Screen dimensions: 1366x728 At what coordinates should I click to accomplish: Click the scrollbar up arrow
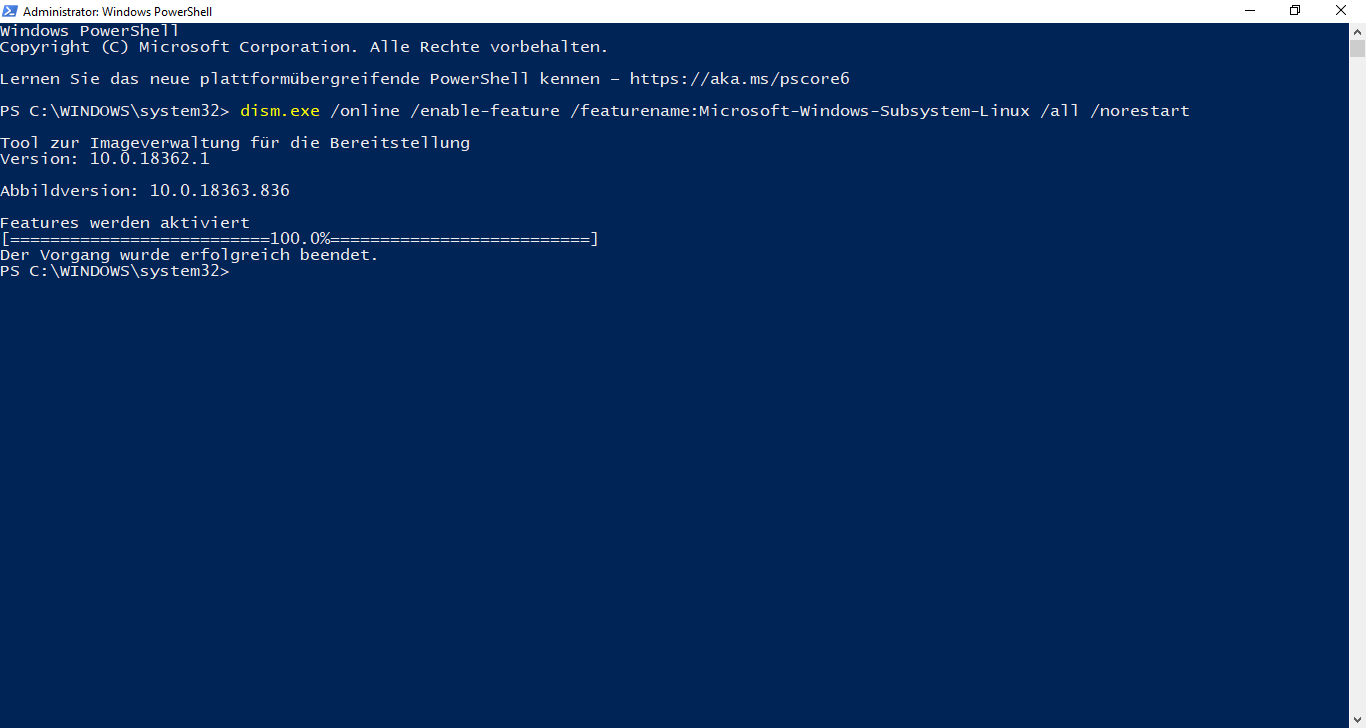tap(1357, 31)
